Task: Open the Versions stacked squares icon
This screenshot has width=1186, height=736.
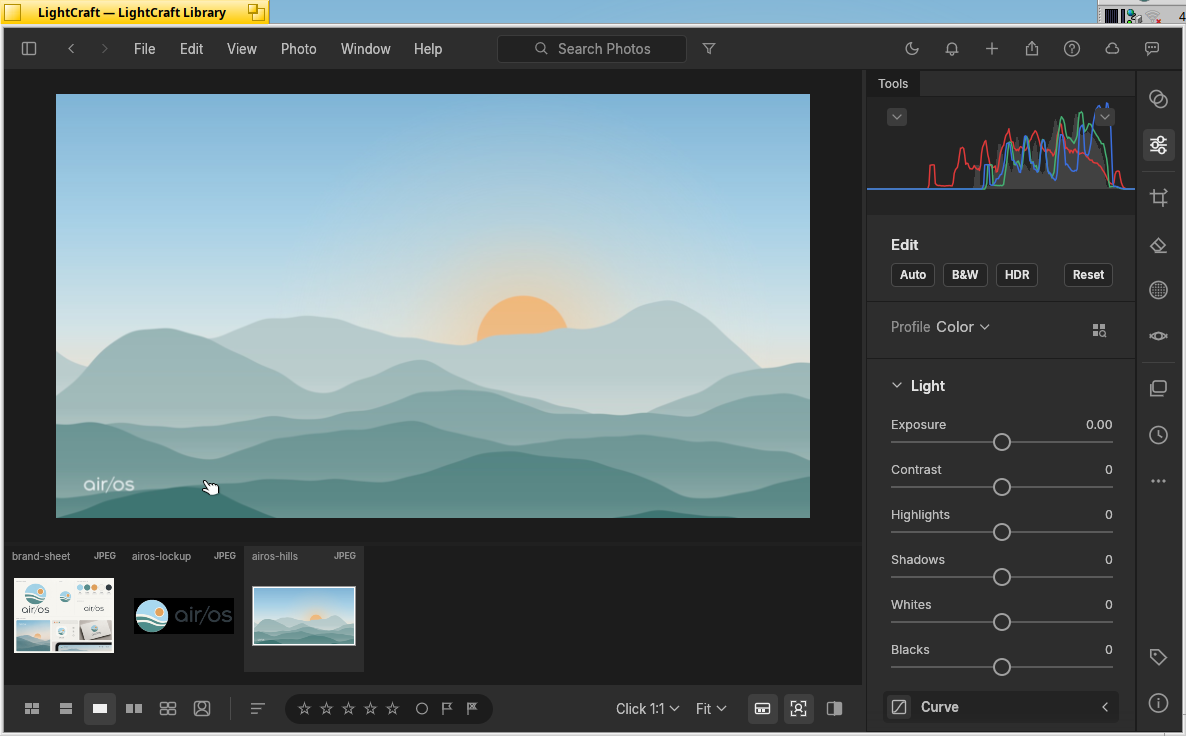Action: (1158, 389)
